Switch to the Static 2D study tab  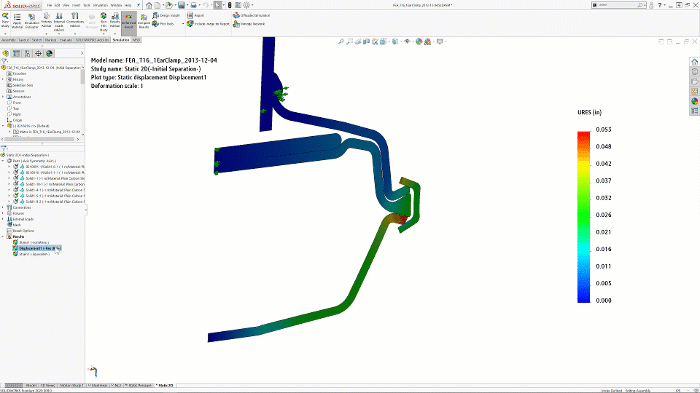[x=166, y=385]
